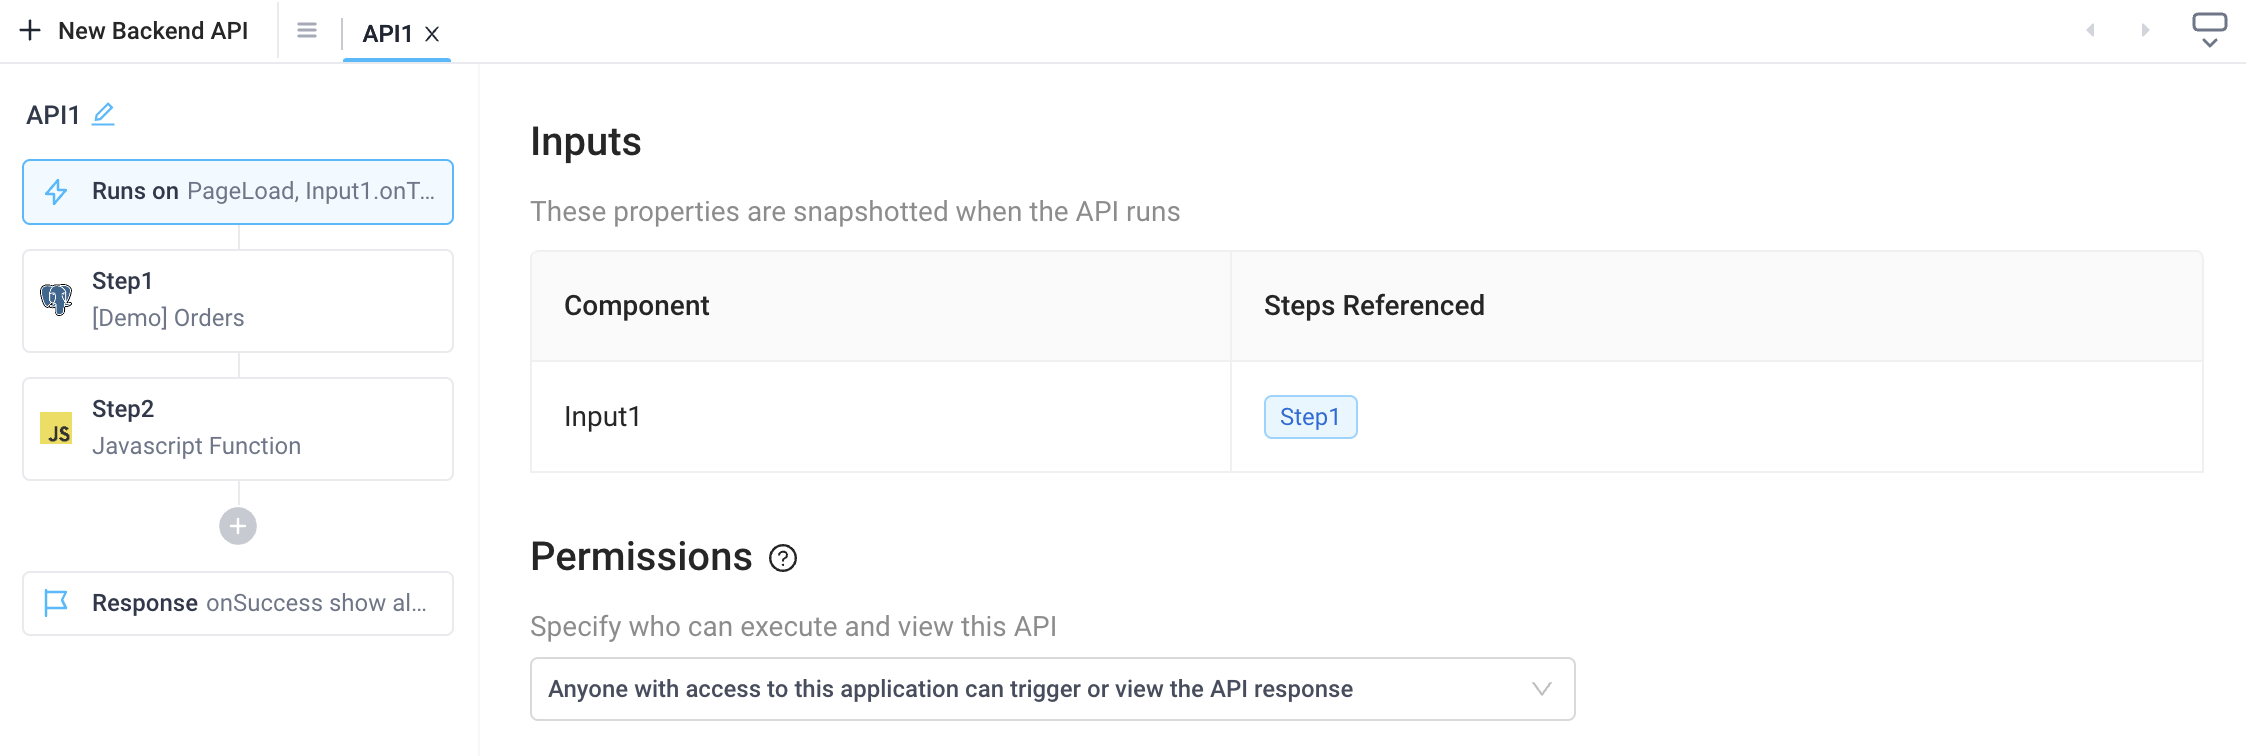Image resolution: width=2246 pixels, height=756 pixels.
Task: Click the Steps Referenced column header
Action: click(1716, 306)
